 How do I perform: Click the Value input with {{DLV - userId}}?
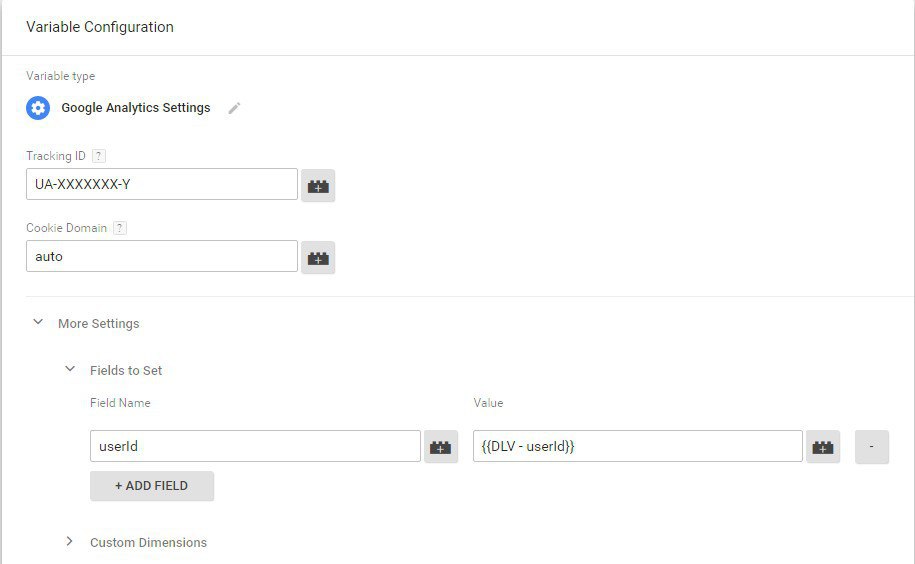coord(638,446)
